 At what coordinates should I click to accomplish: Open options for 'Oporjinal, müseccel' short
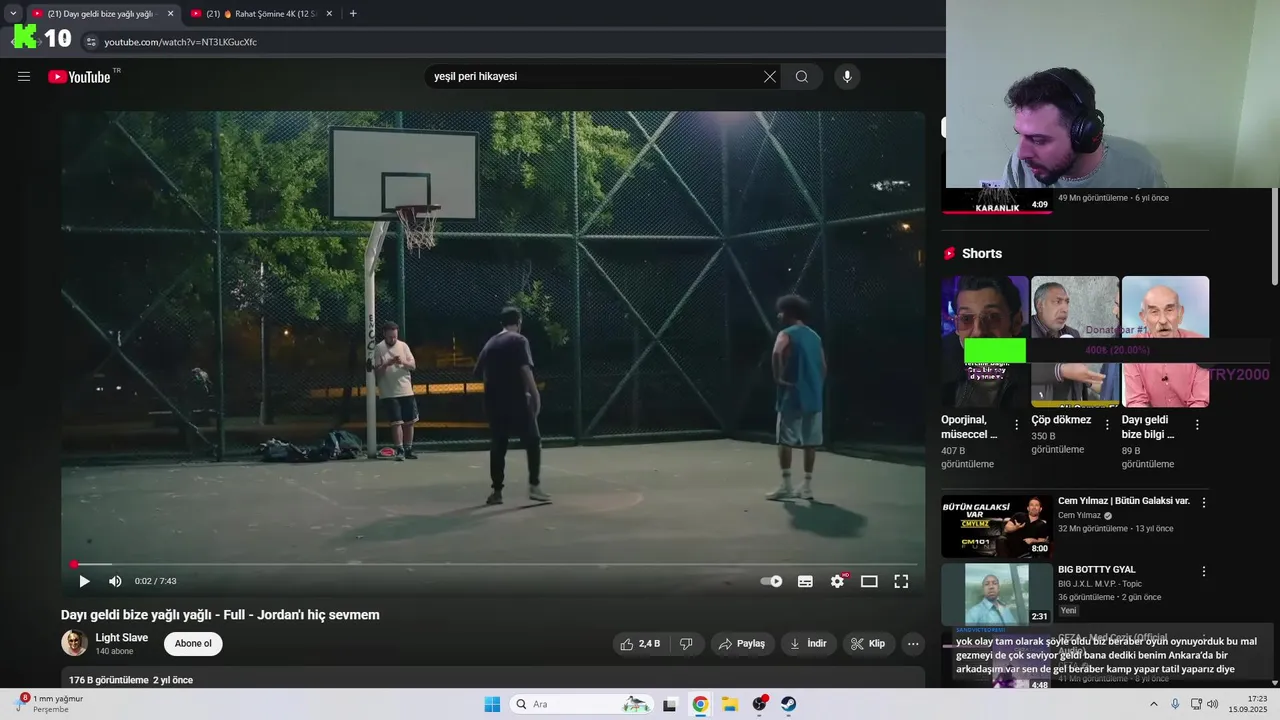1016,424
